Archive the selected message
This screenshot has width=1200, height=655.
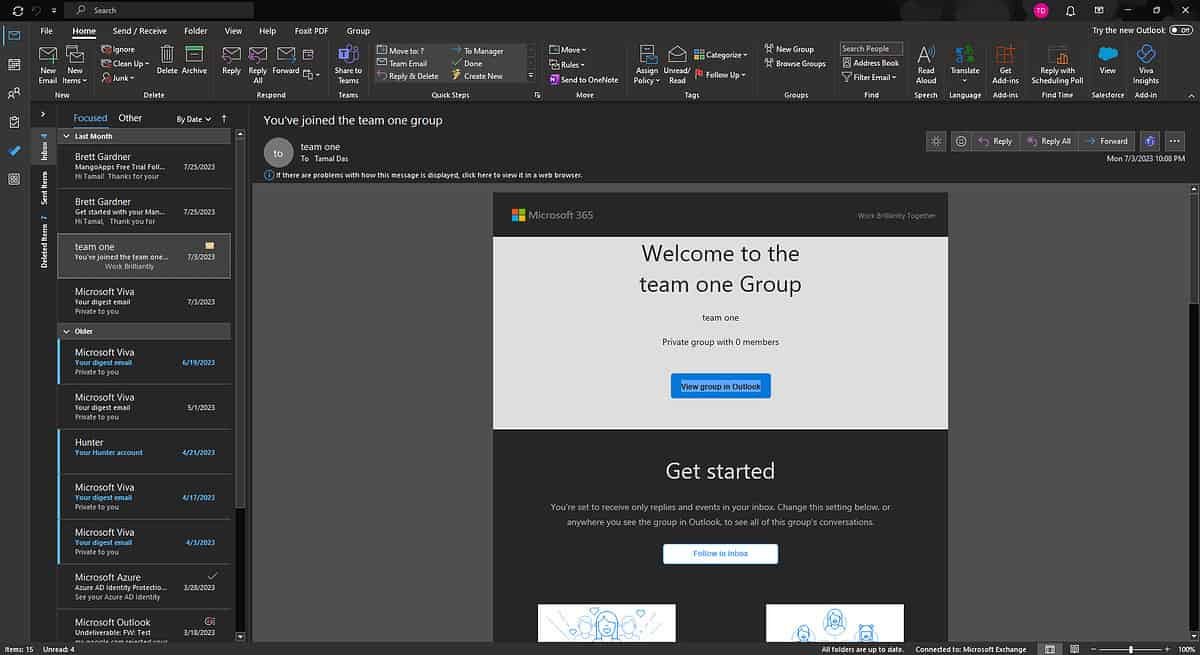point(194,59)
